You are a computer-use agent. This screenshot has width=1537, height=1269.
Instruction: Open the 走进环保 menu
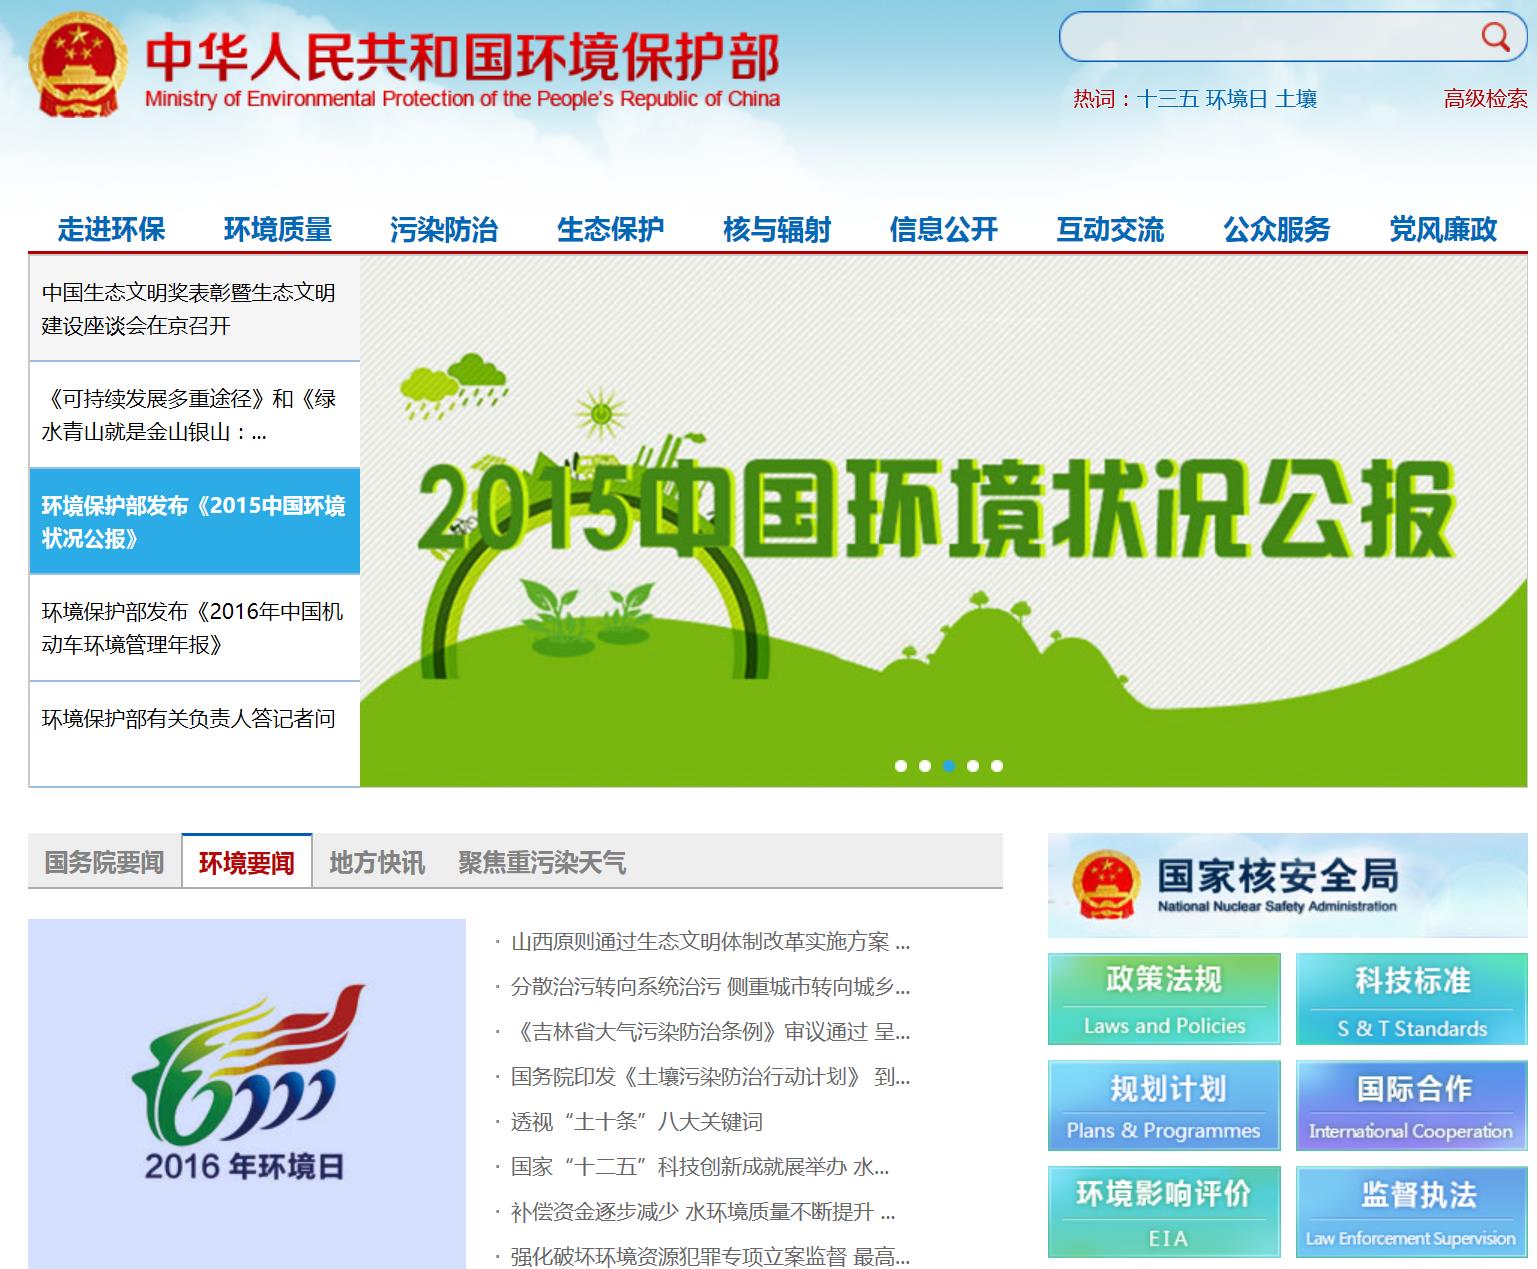point(111,229)
